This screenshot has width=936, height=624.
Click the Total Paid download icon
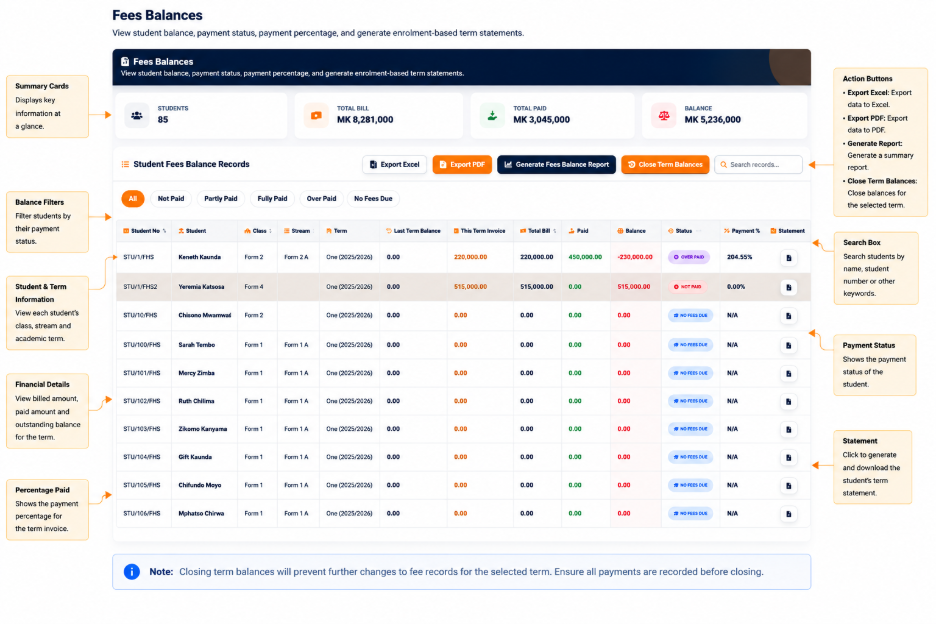tap(492, 115)
